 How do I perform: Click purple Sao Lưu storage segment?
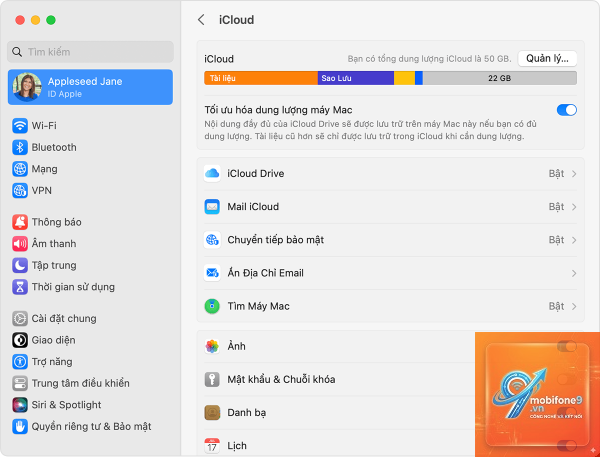(x=355, y=78)
